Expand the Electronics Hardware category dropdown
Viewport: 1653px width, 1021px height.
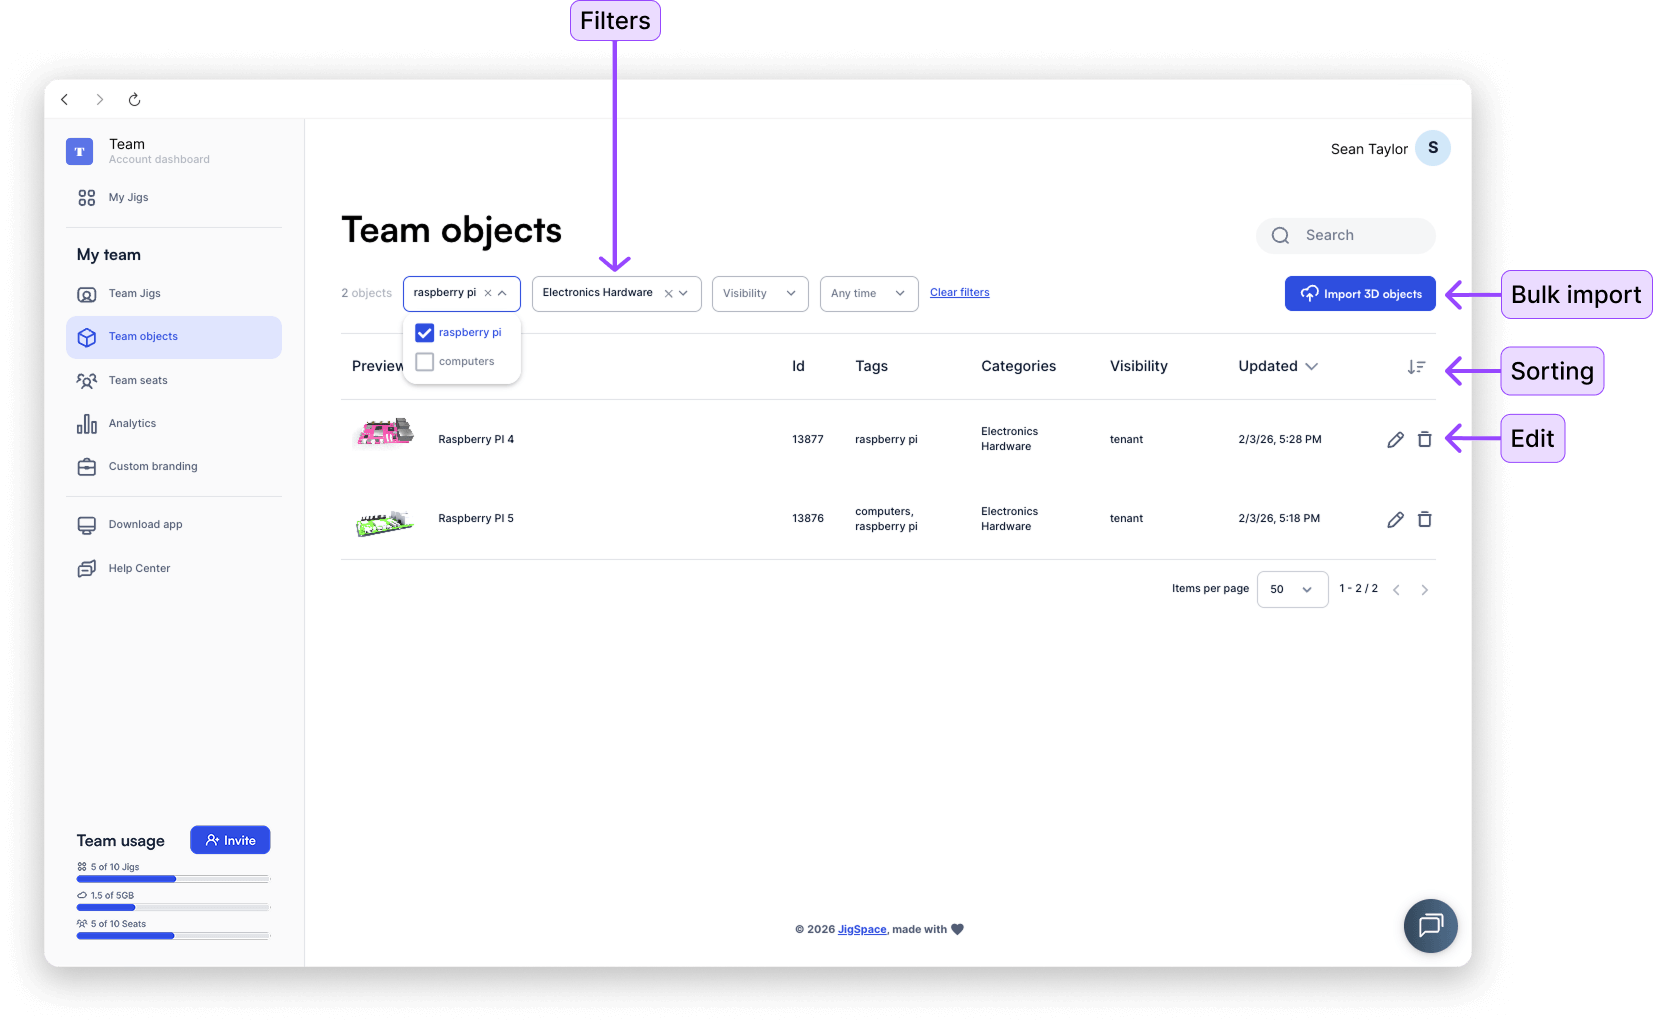tap(684, 294)
